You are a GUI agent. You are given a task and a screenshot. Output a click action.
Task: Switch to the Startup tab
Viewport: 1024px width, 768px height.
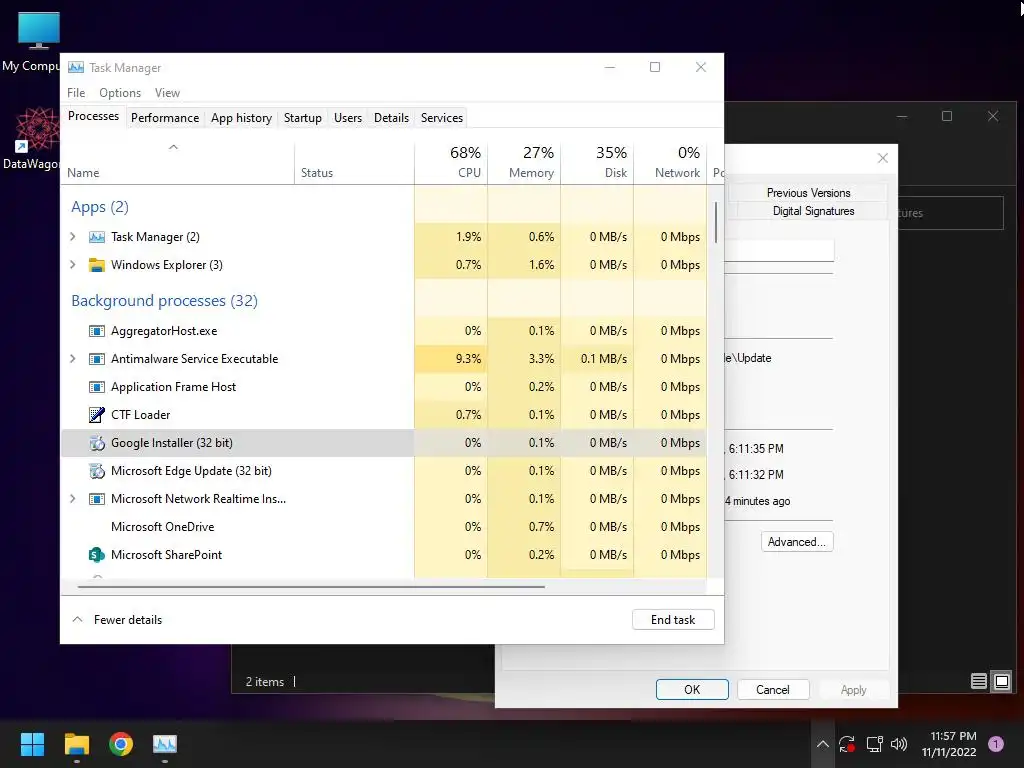coord(302,118)
